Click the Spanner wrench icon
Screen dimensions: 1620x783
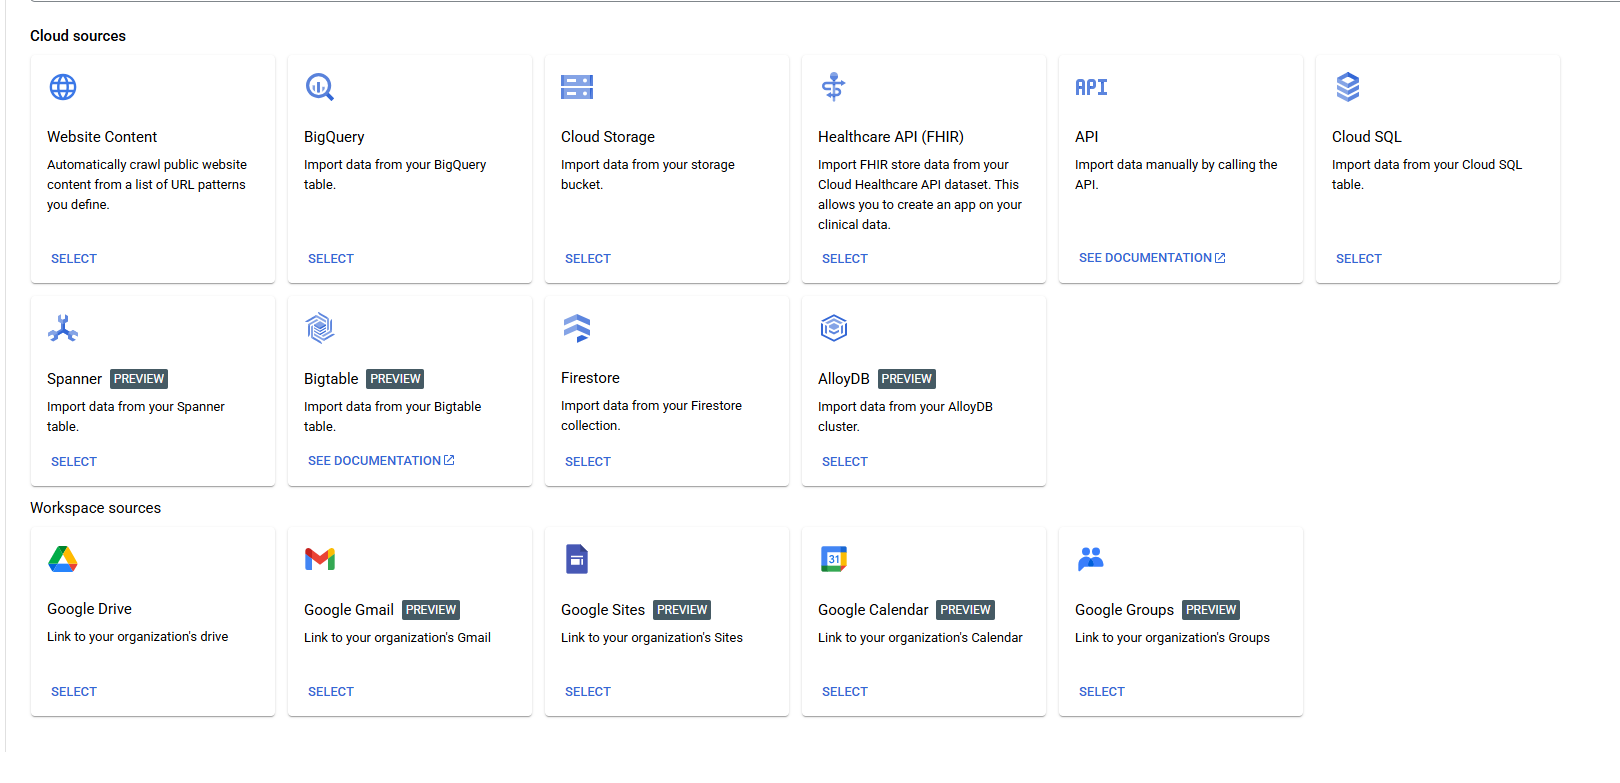[x=63, y=328]
